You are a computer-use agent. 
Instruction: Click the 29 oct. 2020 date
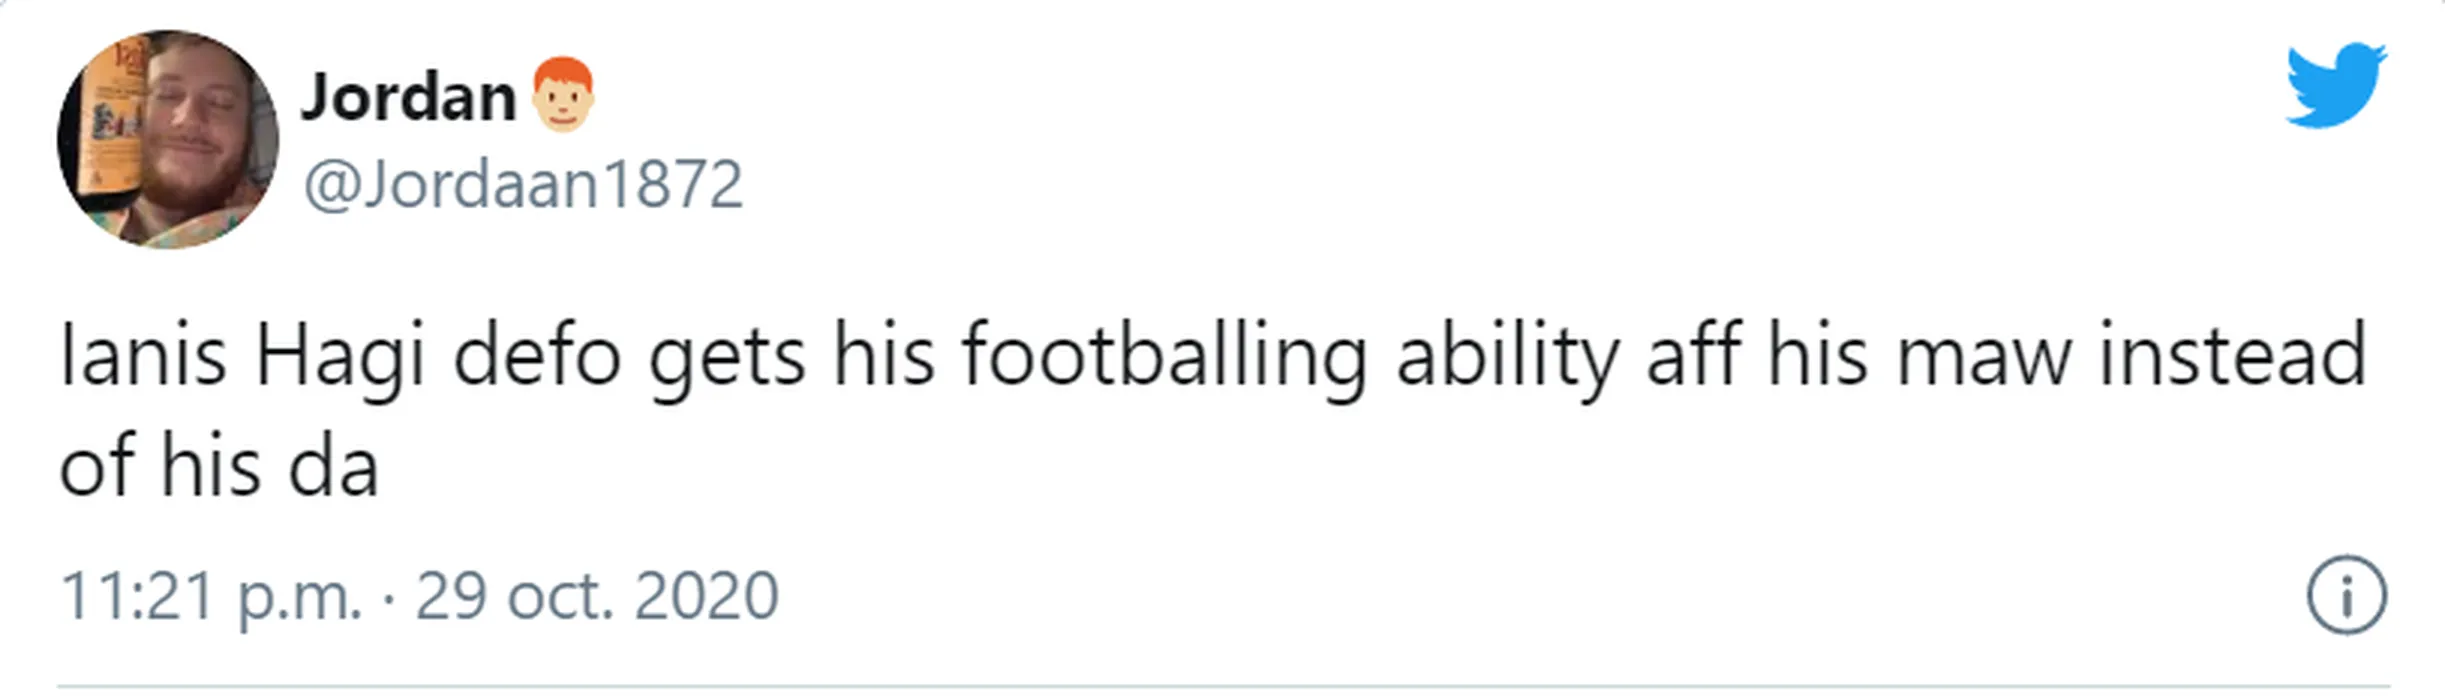pyautogui.click(x=597, y=596)
